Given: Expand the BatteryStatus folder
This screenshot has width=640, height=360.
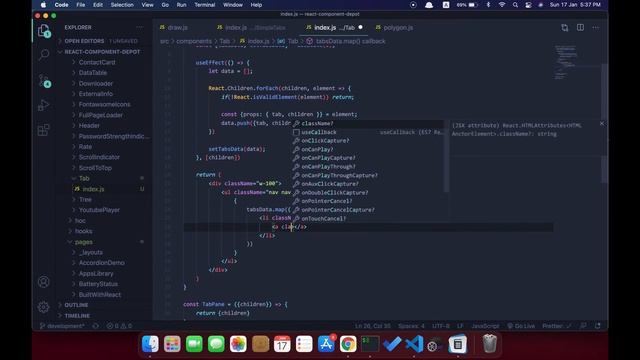Looking at the screenshot, I should coord(98,284).
